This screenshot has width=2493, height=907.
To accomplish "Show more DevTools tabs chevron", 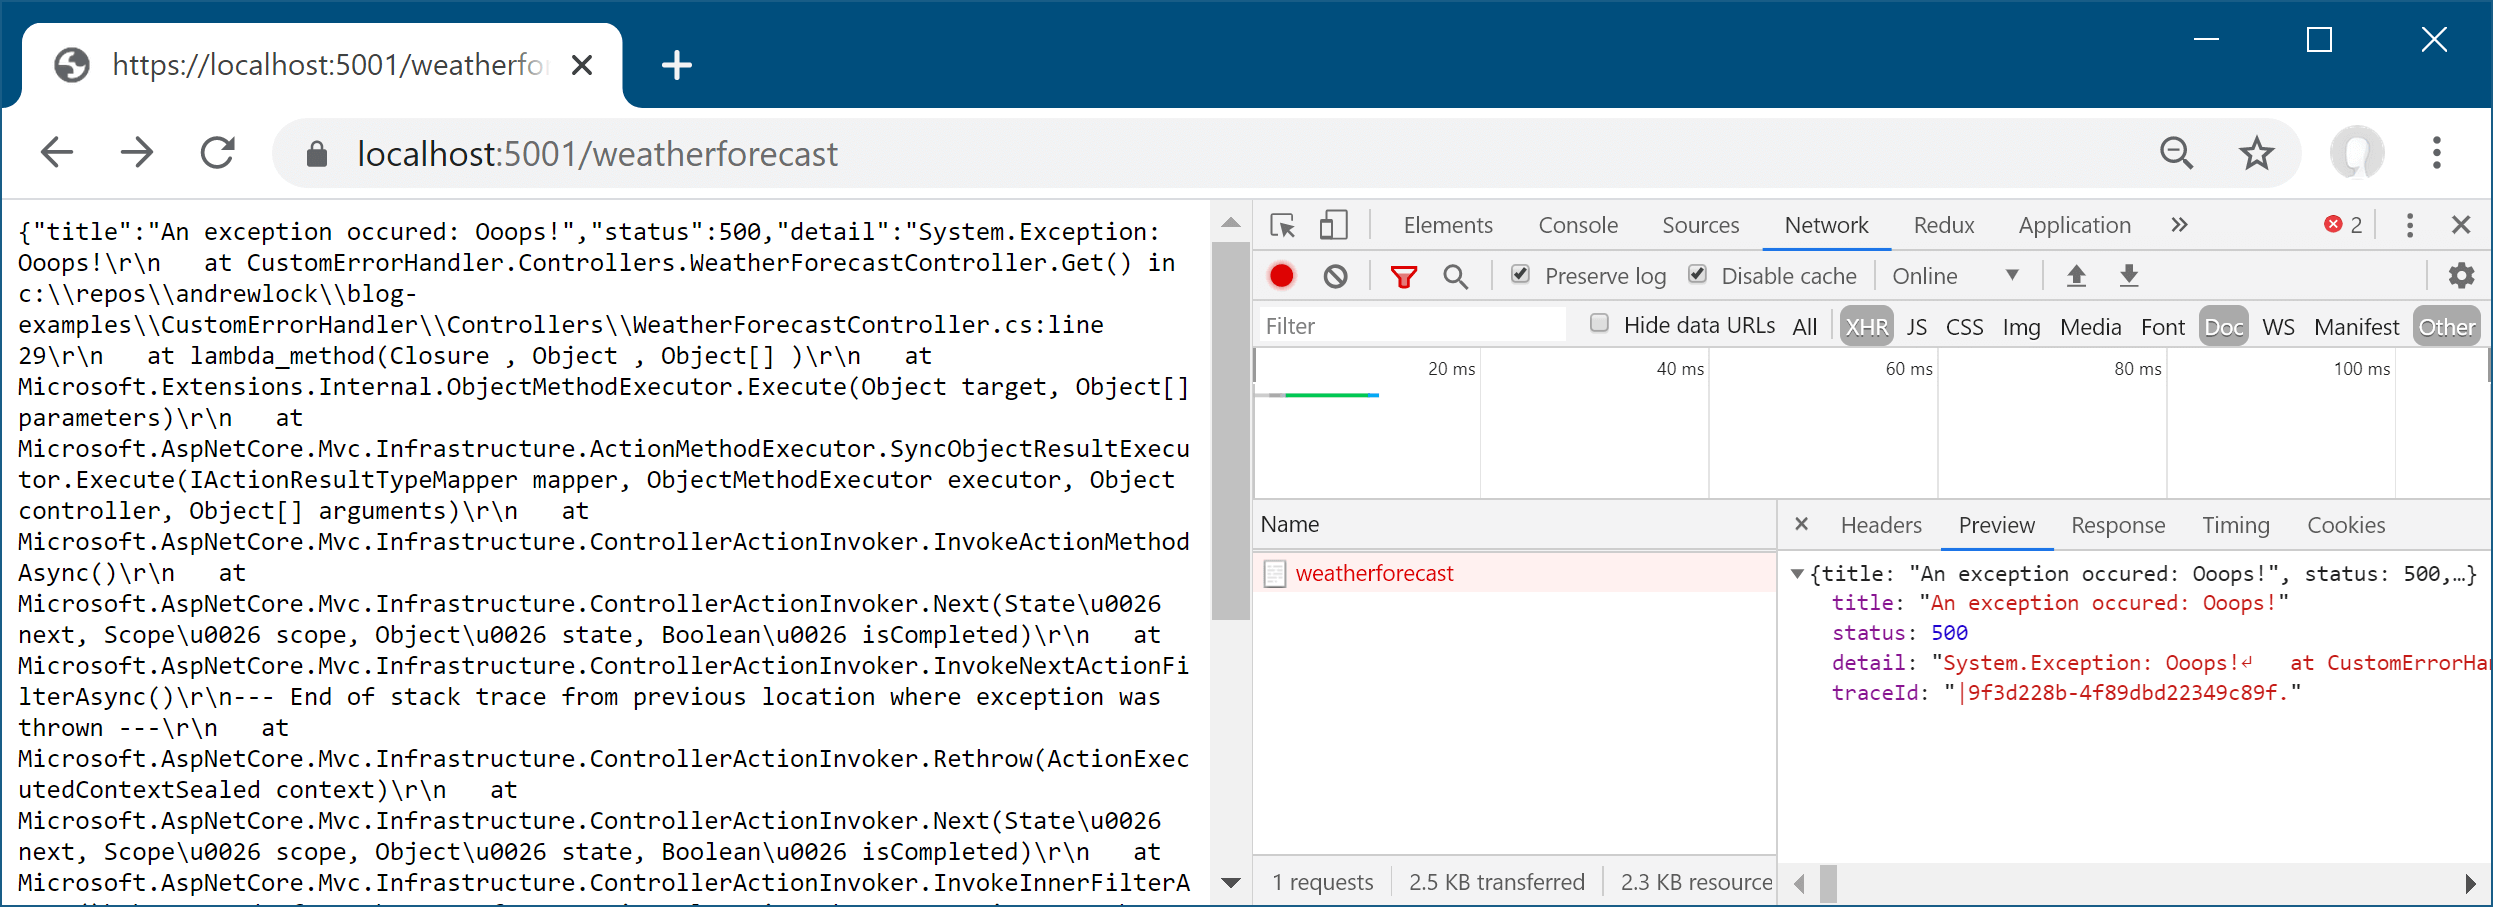I will [x=2180, y=225].
